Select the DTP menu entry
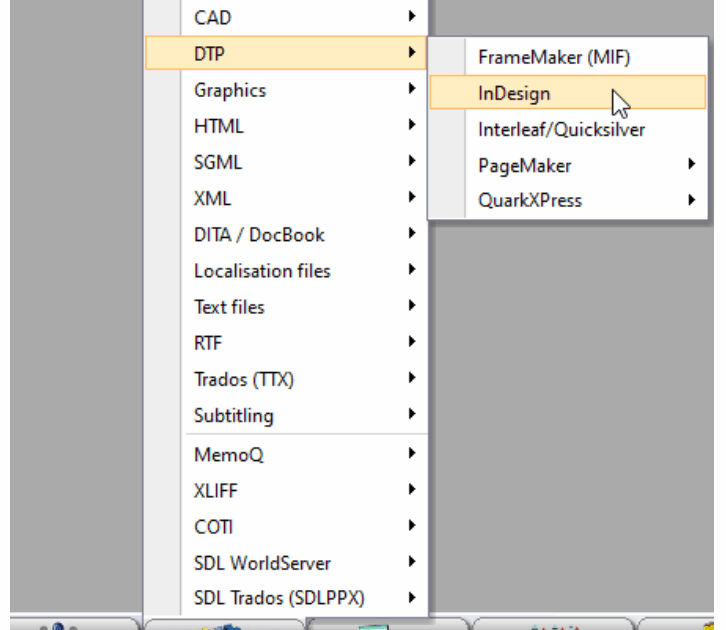The width and height of the screenshot is (726, 630). pyautogui.click(x=286, y=53)
